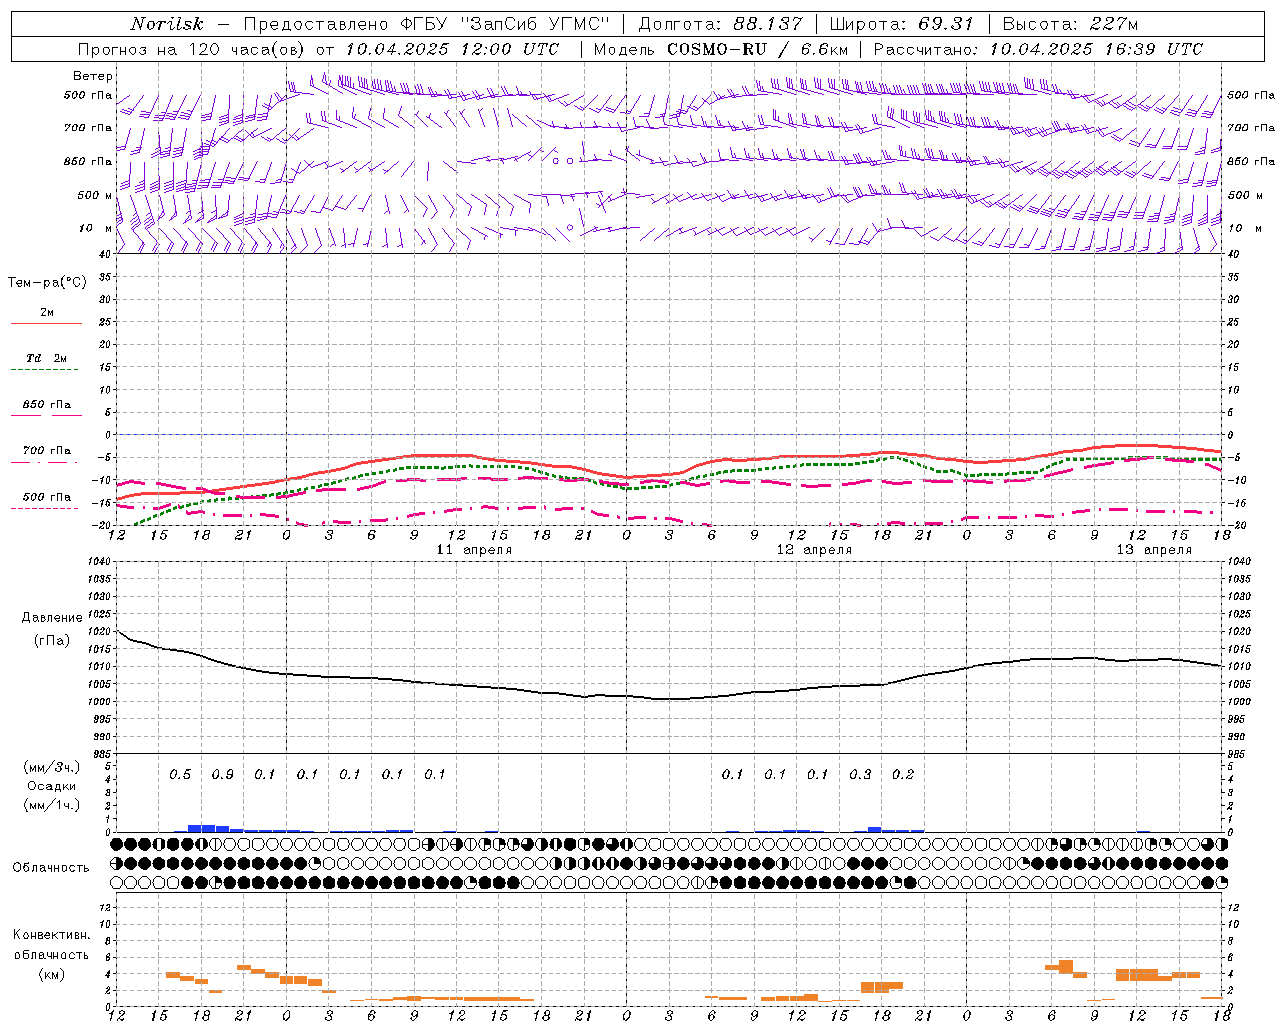
Task: Click the "Высота: 227м" header entry
Action: (x=1070, y=24)
